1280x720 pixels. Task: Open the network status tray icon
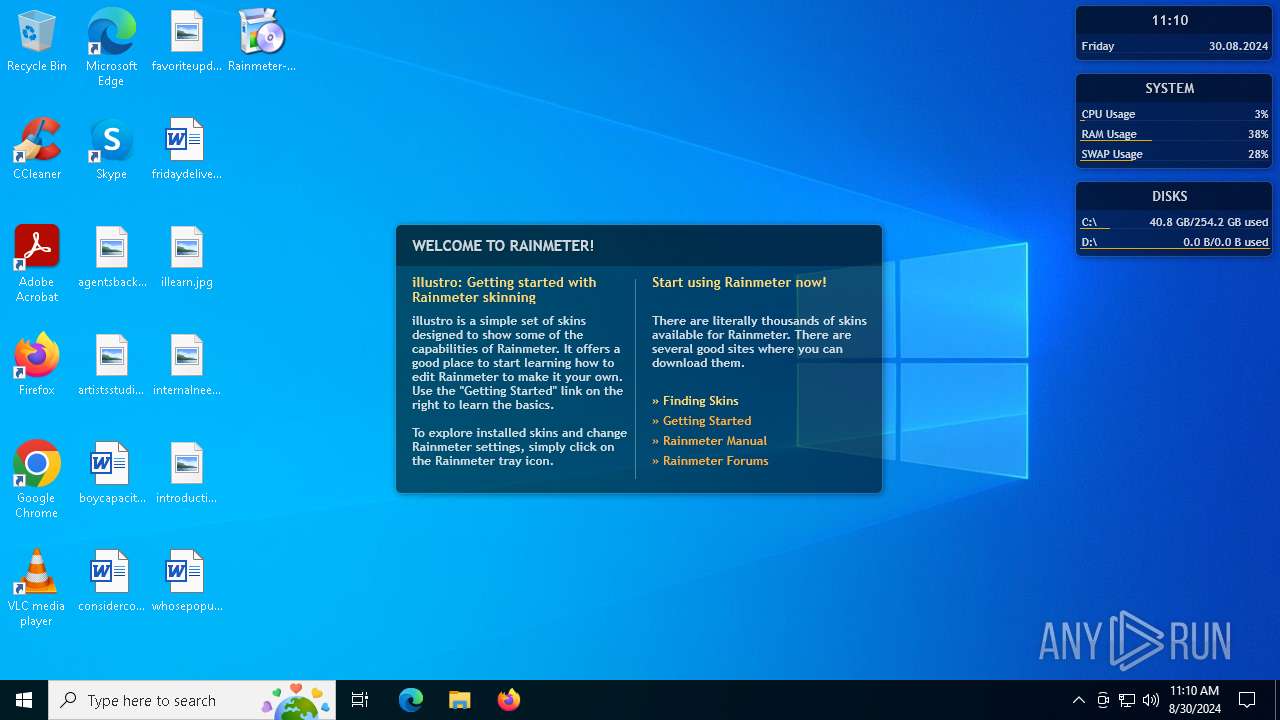pyautogui.click(x=1127, y=700)
